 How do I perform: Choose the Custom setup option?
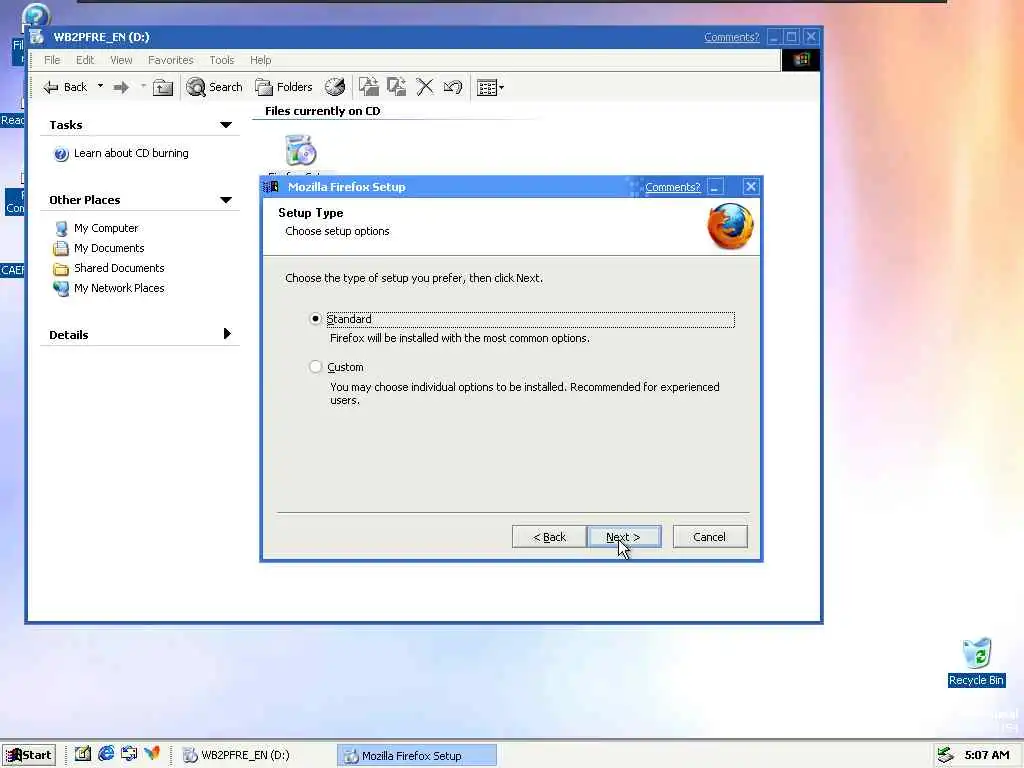pyautogui.click(x=315, y=367)
